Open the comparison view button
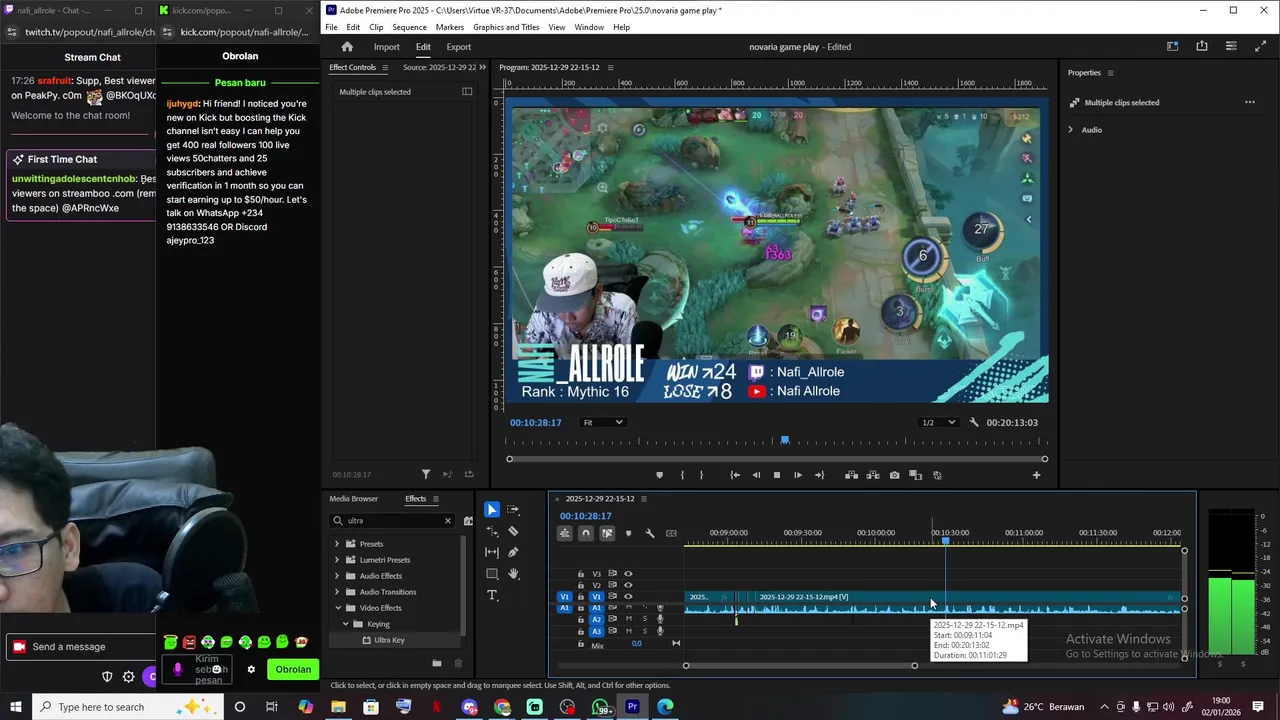Screen dimensions: 1280x720 tap(915, 475)
